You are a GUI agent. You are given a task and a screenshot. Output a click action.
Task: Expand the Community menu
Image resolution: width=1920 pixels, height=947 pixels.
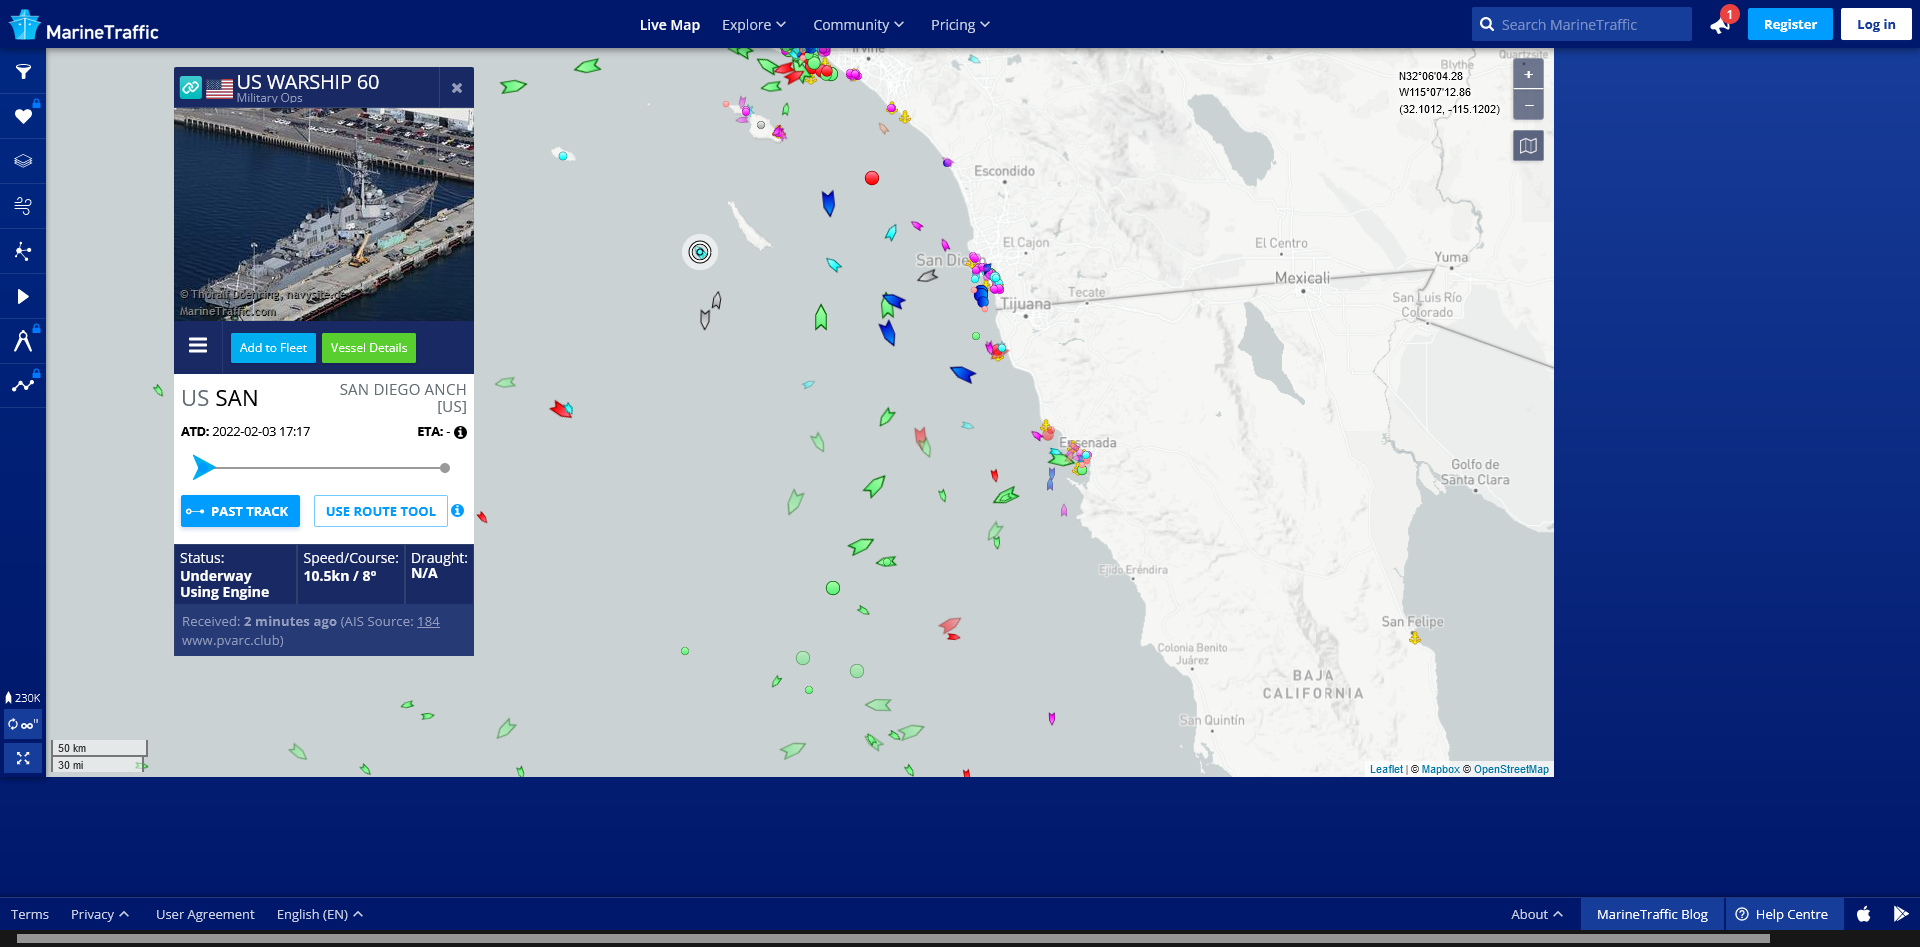point(858,25)
